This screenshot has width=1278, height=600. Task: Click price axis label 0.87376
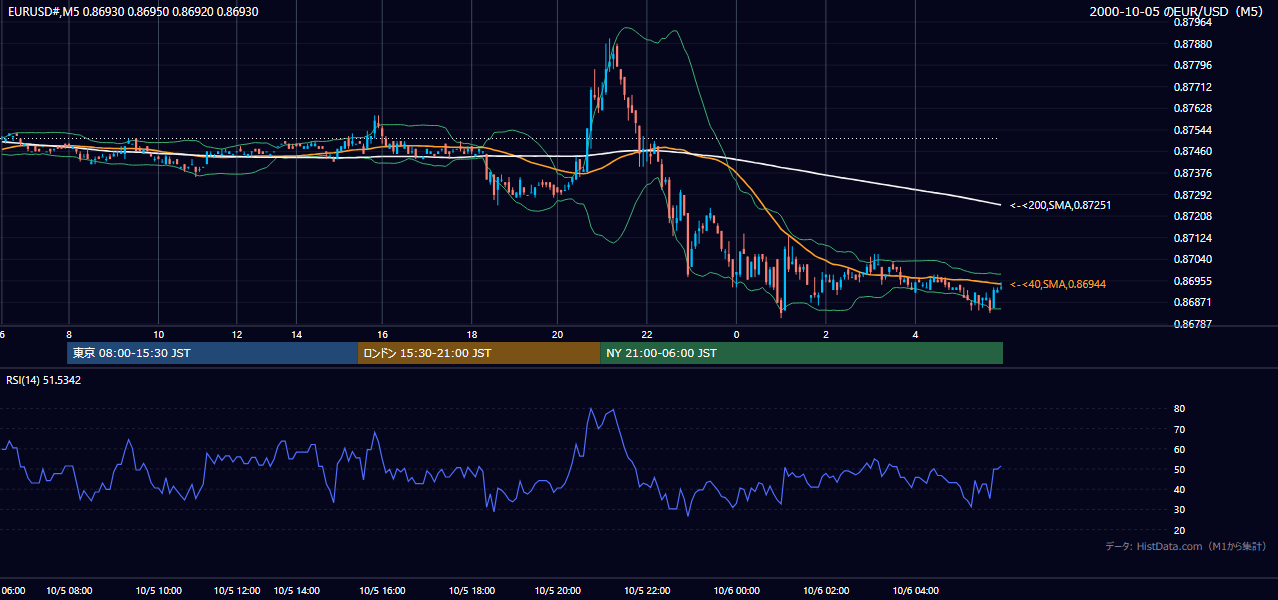[x=1192, y=173]
